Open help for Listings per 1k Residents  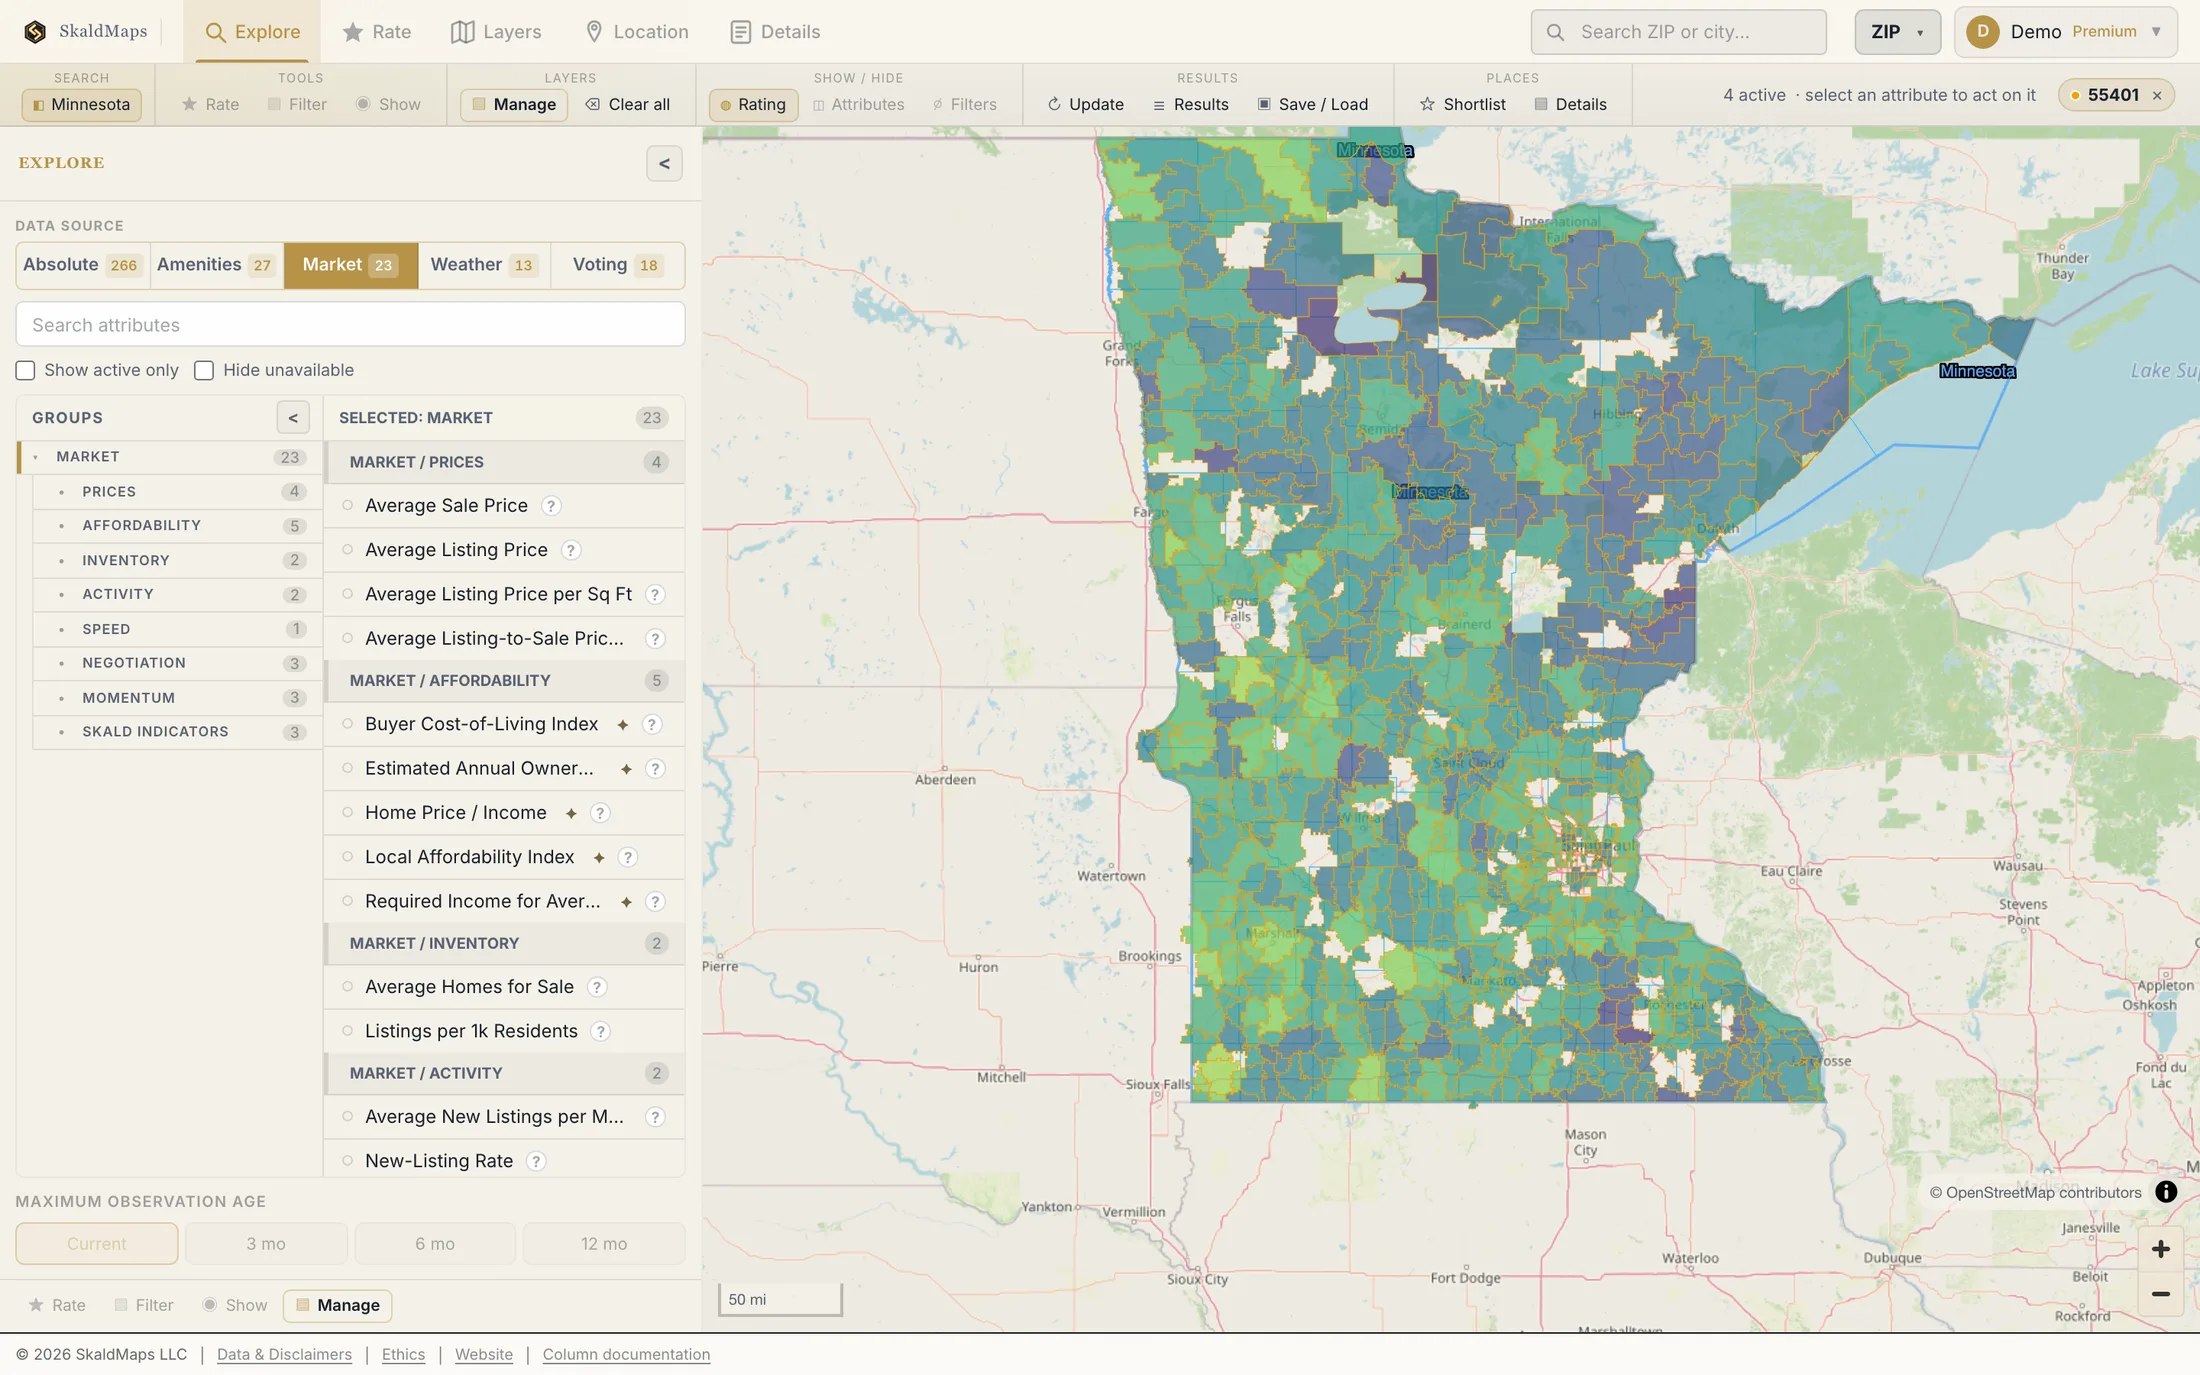coord(601,1031)
